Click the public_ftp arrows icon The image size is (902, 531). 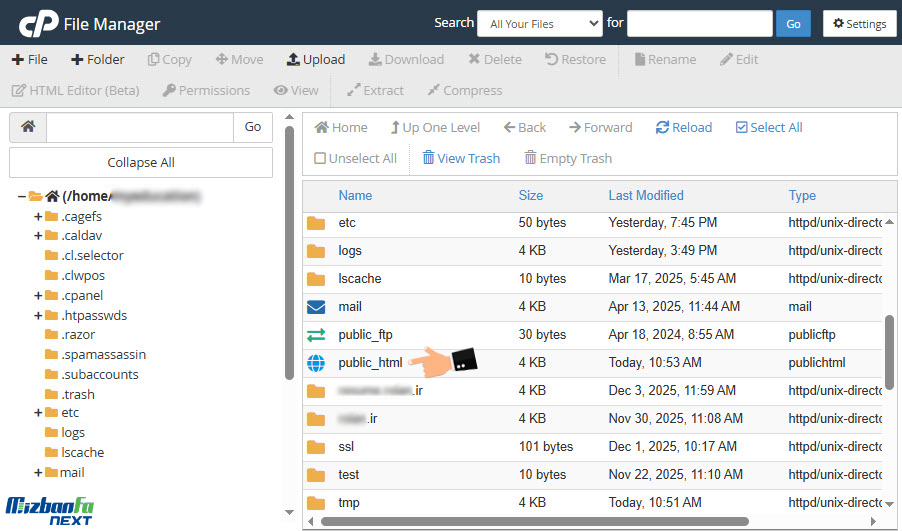(x=316, y=335)
